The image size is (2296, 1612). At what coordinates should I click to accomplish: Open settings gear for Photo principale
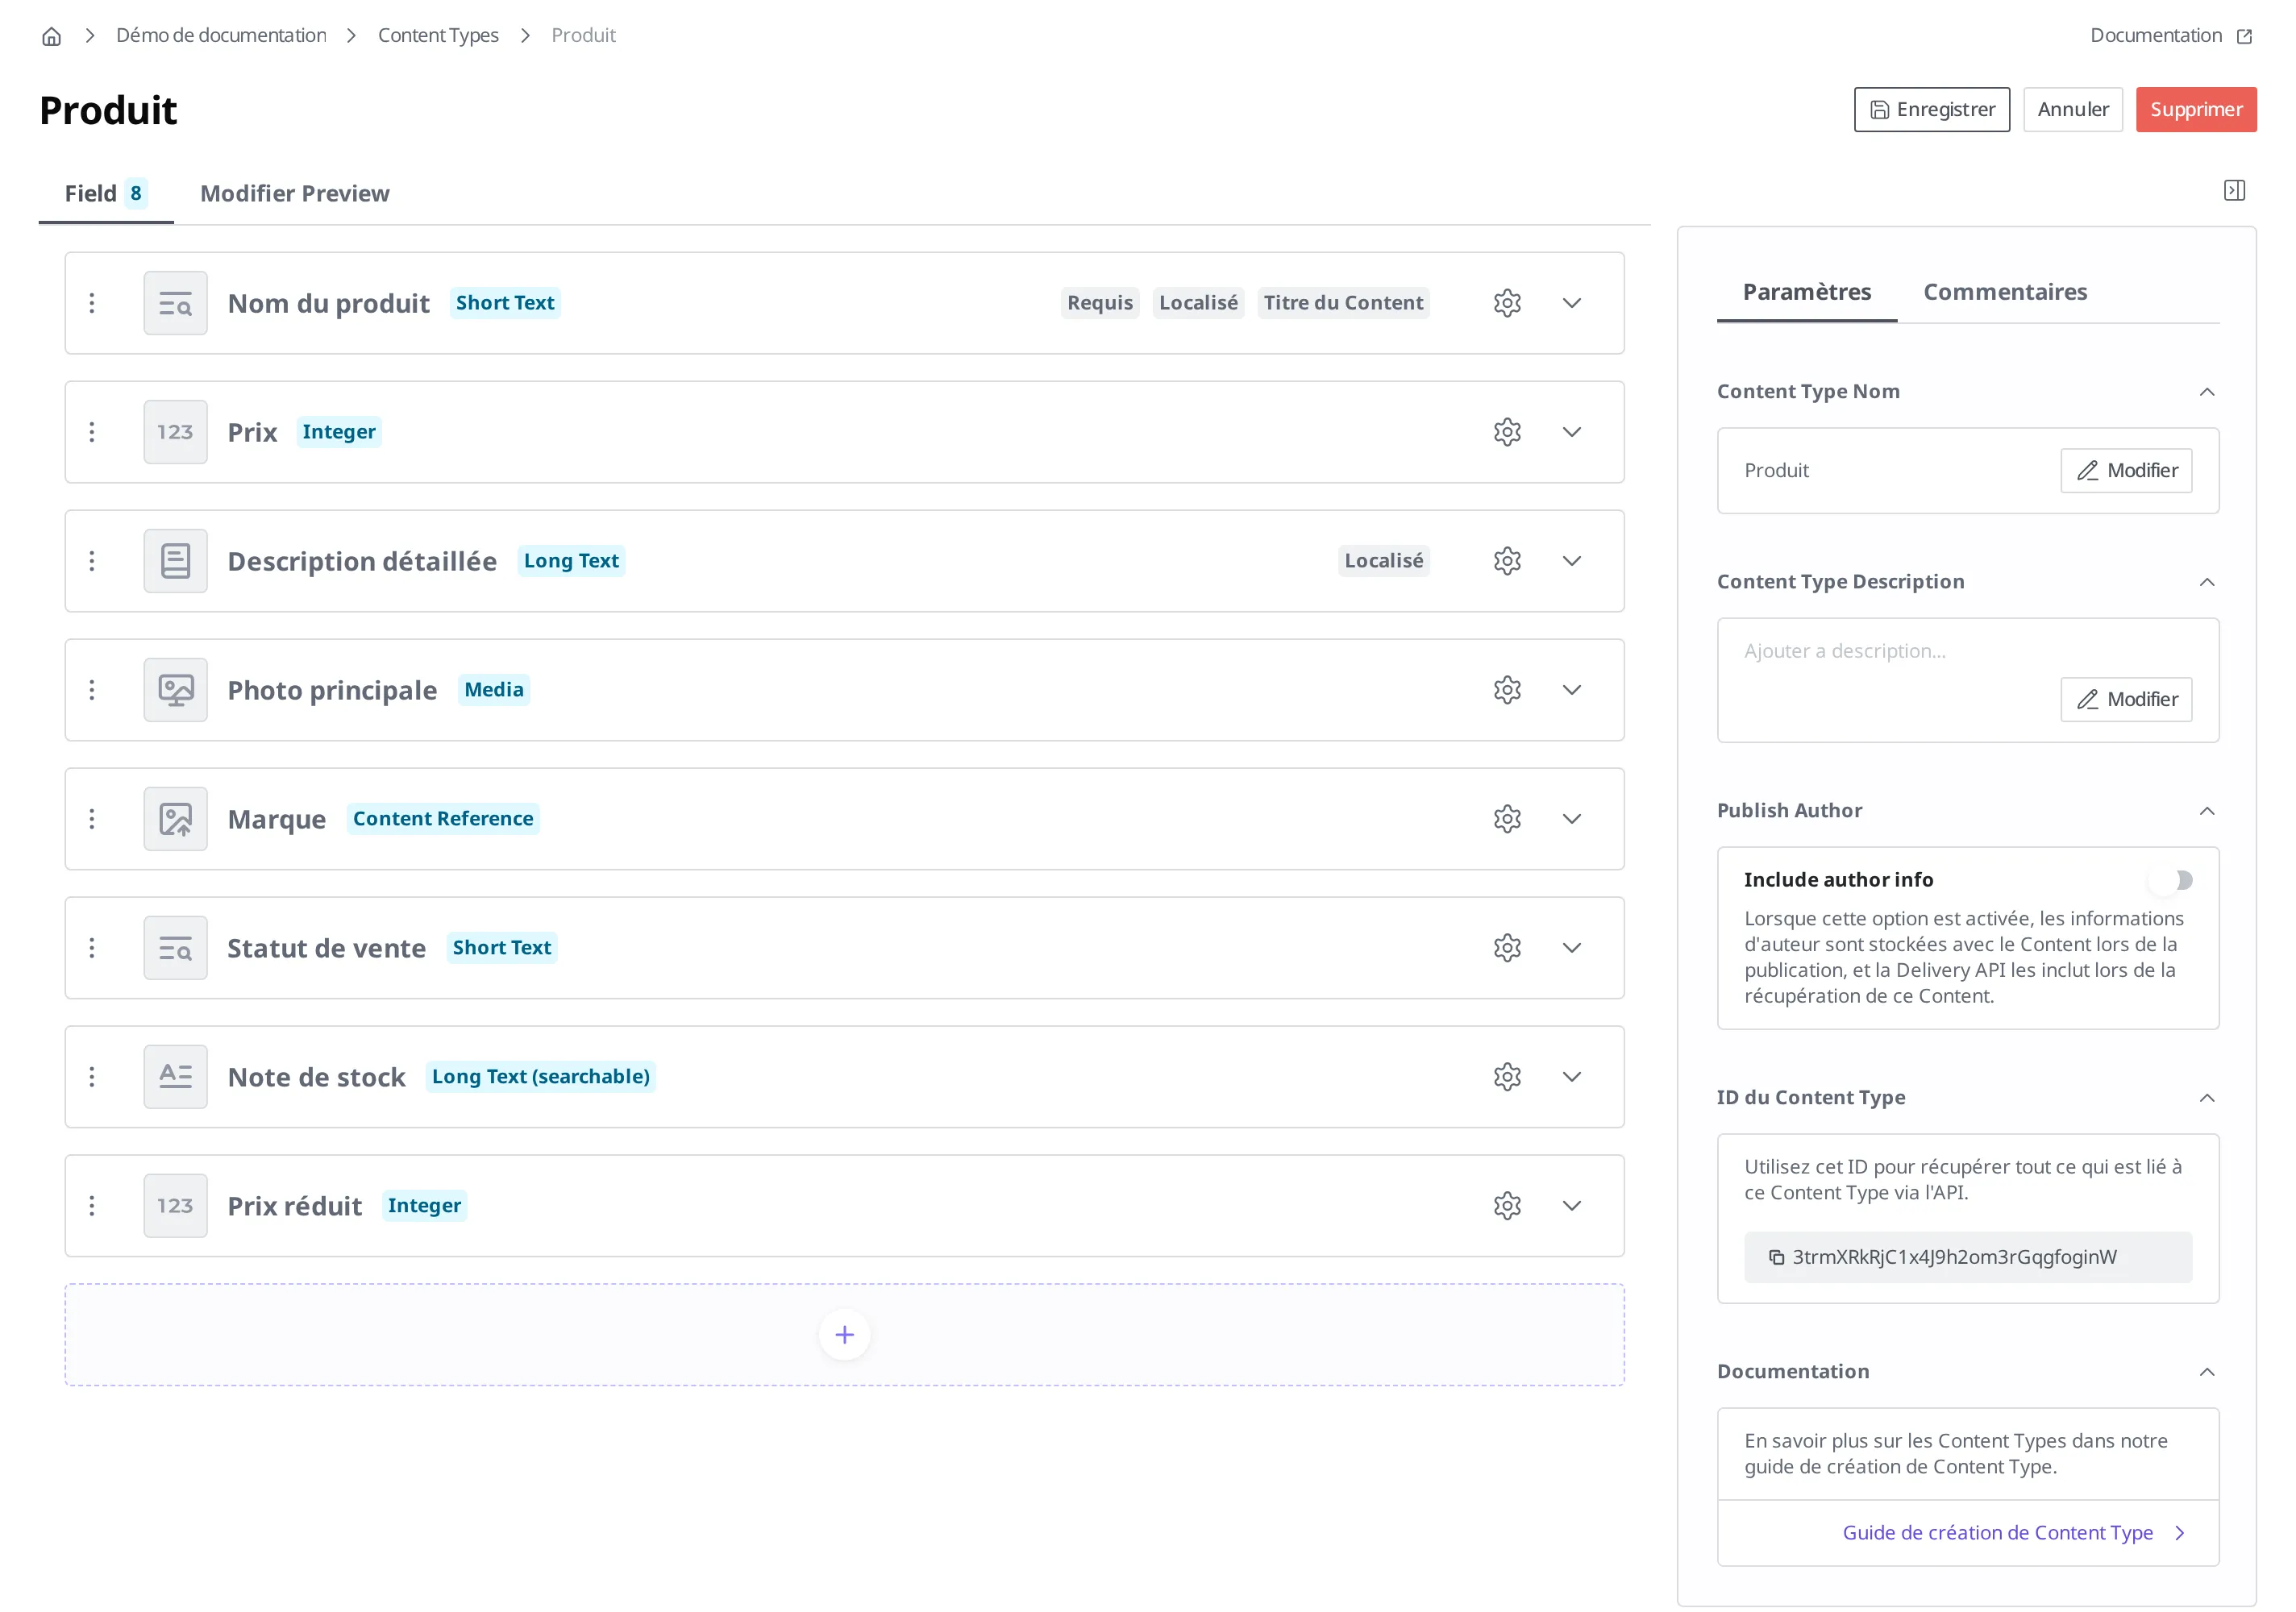click(1507, 690)
